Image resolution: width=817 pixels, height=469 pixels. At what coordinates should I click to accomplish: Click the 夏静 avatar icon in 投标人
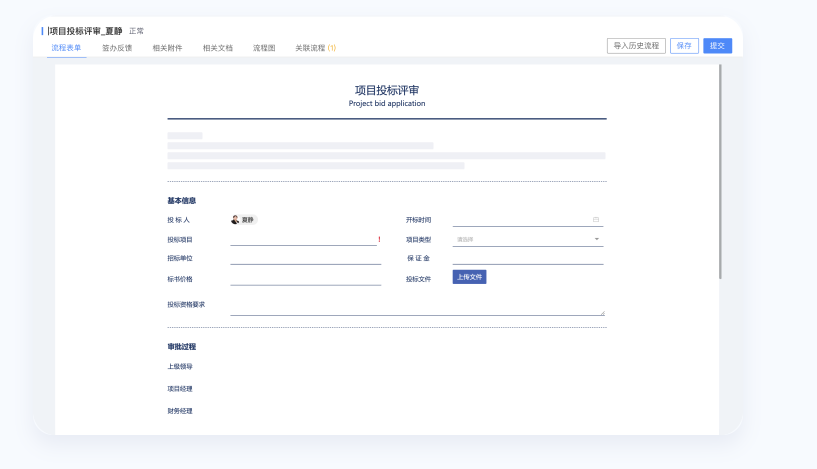(x=235, y=219)
